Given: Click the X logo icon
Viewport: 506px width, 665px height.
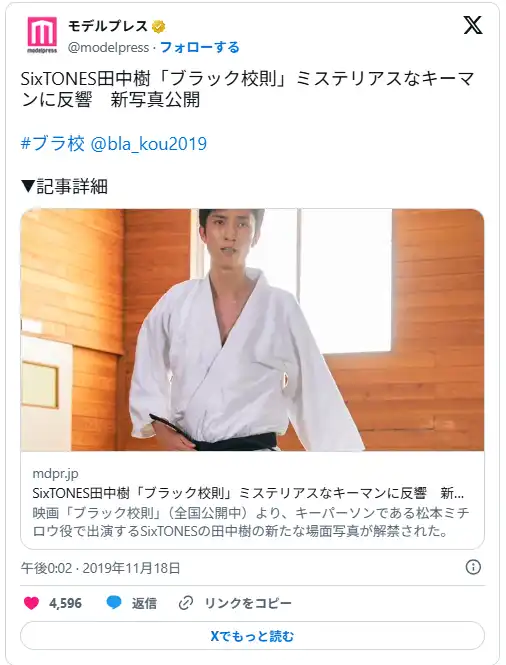Looking at the screenshot, I should point(472,25).
